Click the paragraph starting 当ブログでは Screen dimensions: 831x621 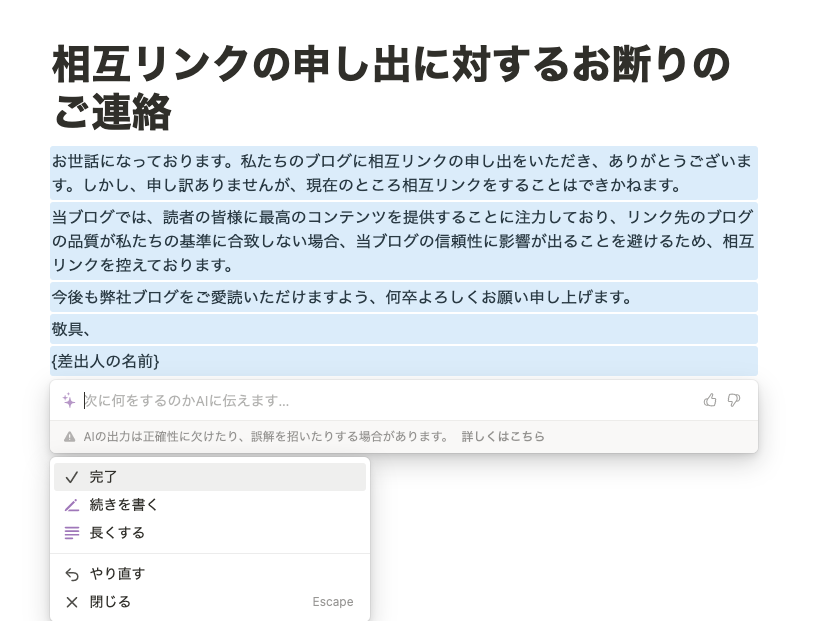404,241
